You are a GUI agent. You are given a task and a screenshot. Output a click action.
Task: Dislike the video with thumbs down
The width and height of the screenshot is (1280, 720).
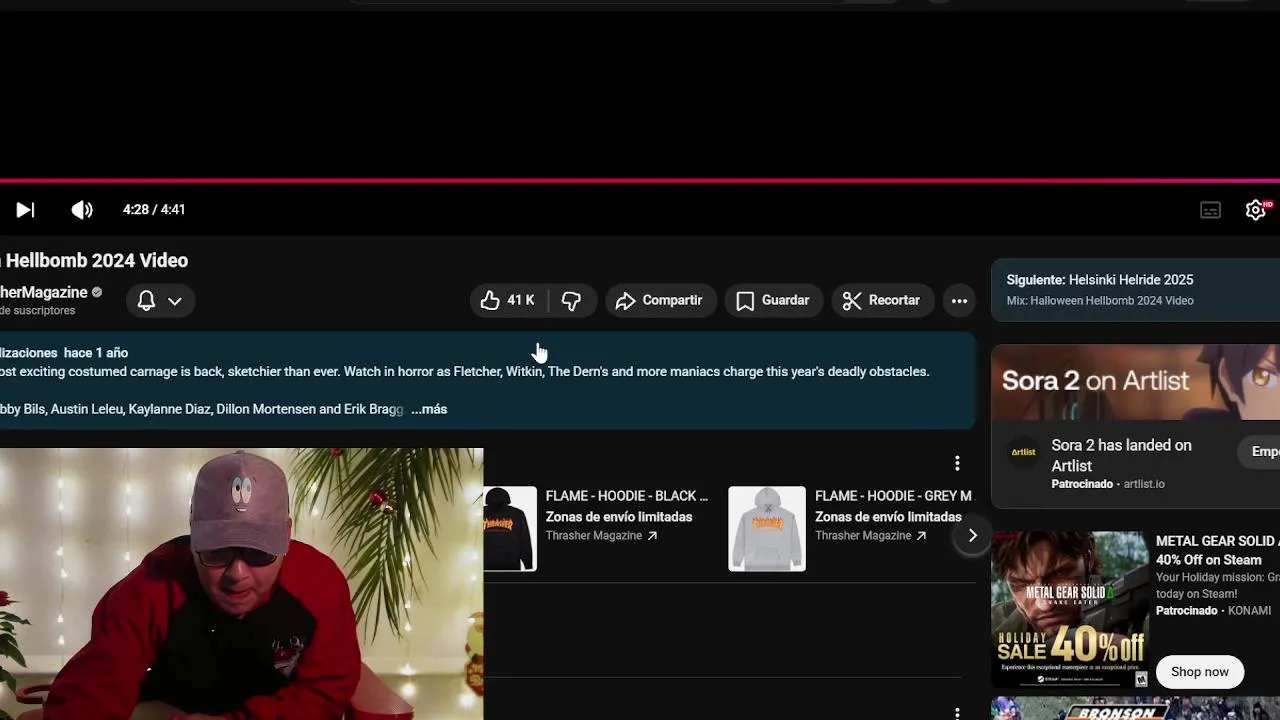[x=572, y=300]
